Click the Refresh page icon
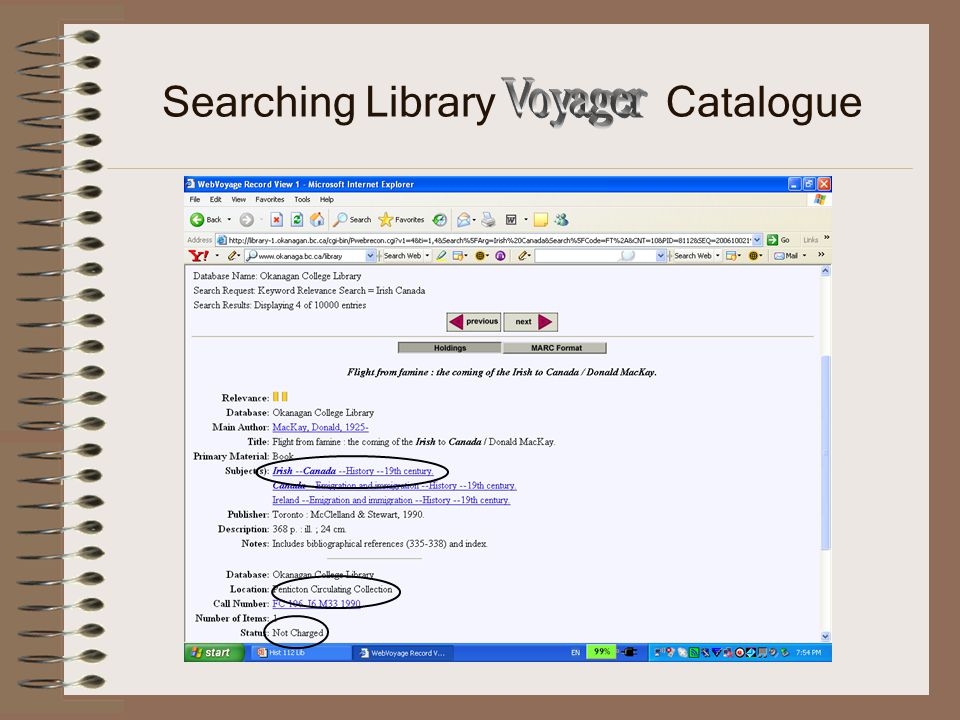 click(297, 220)
